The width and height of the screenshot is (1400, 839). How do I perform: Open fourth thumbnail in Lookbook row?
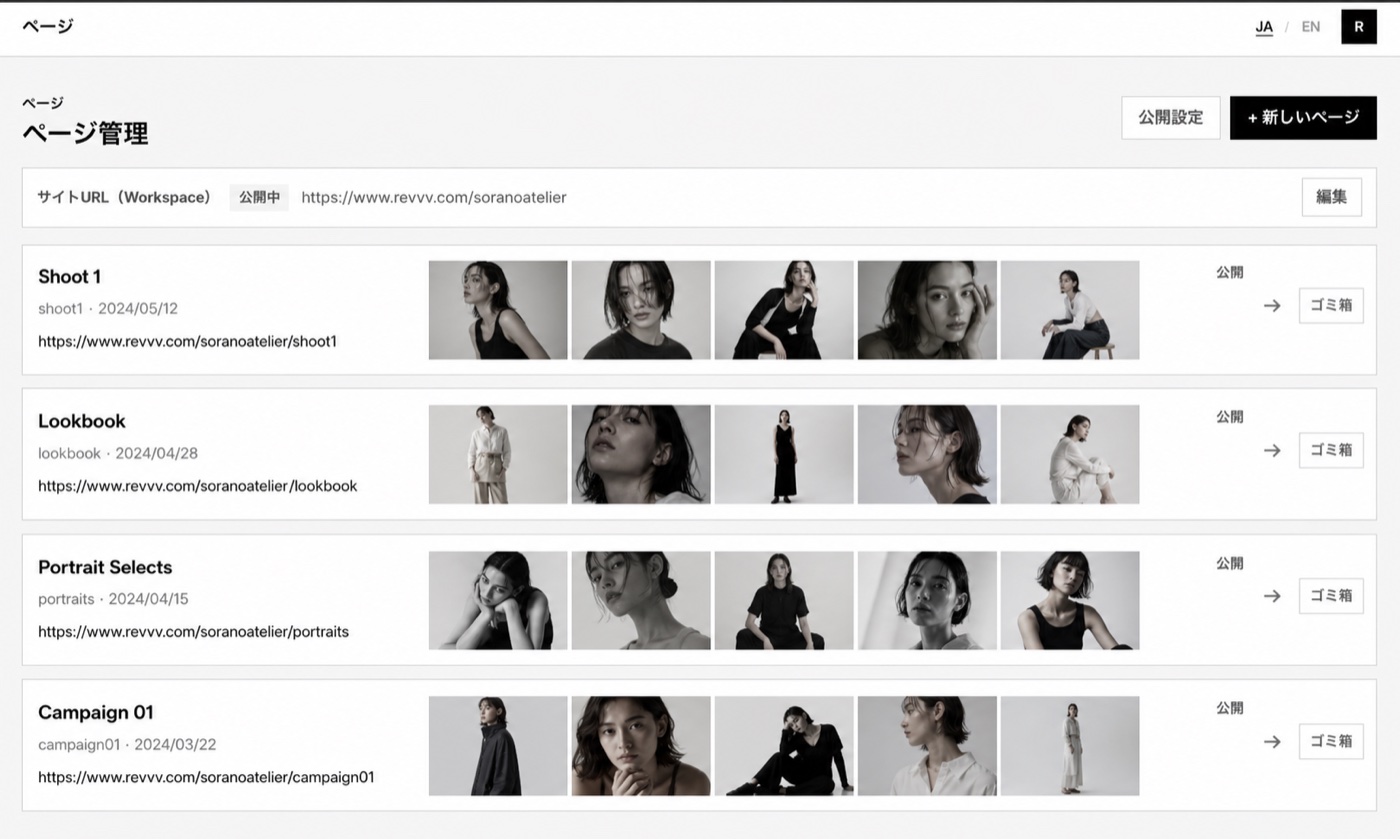pyautogui.click(x=927, y=454)
